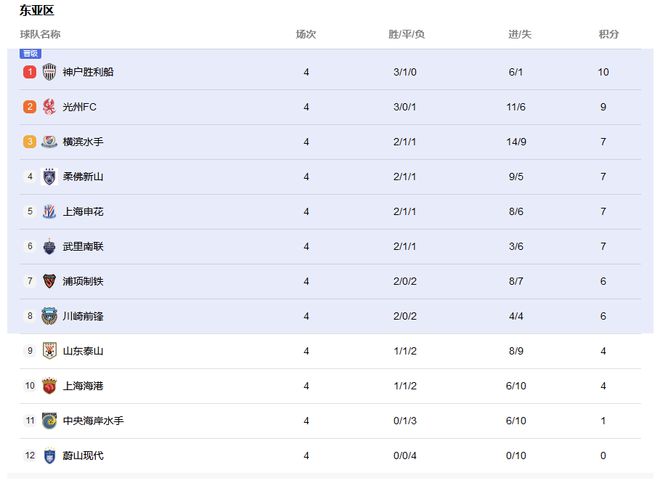Click goals value 8/9 for 山东泰山
Image resolution: width=660 pixels, height=486 pixels.
click(516, 351)
